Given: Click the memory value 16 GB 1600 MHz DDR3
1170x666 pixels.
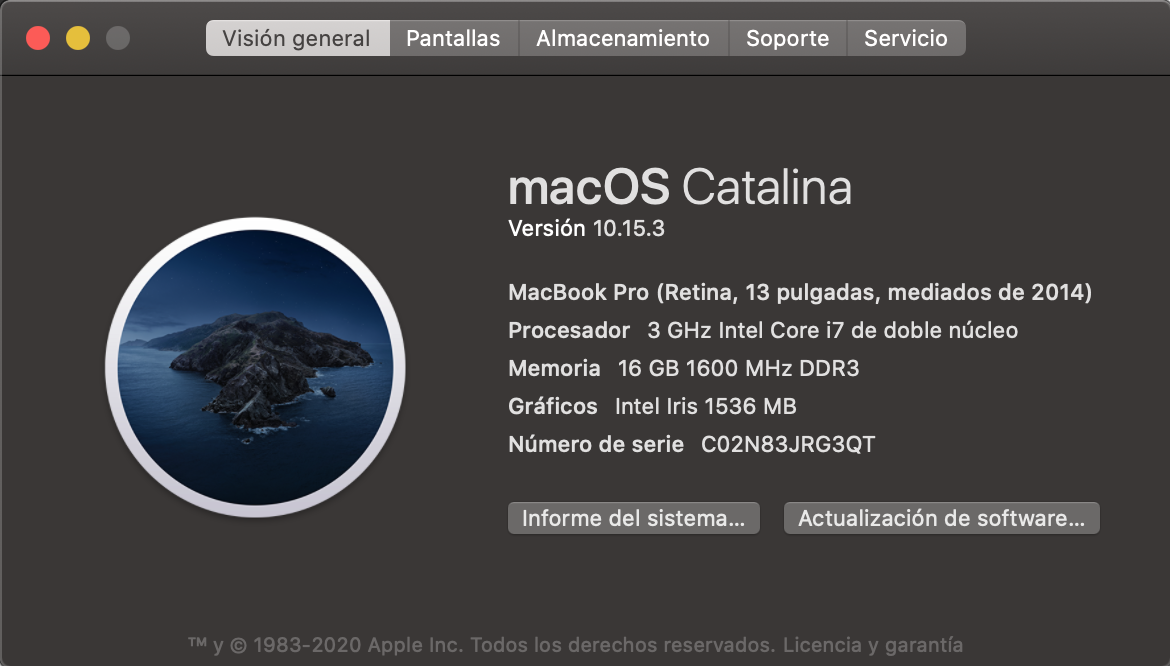Looking at the screenshot, I should point(739,368).
